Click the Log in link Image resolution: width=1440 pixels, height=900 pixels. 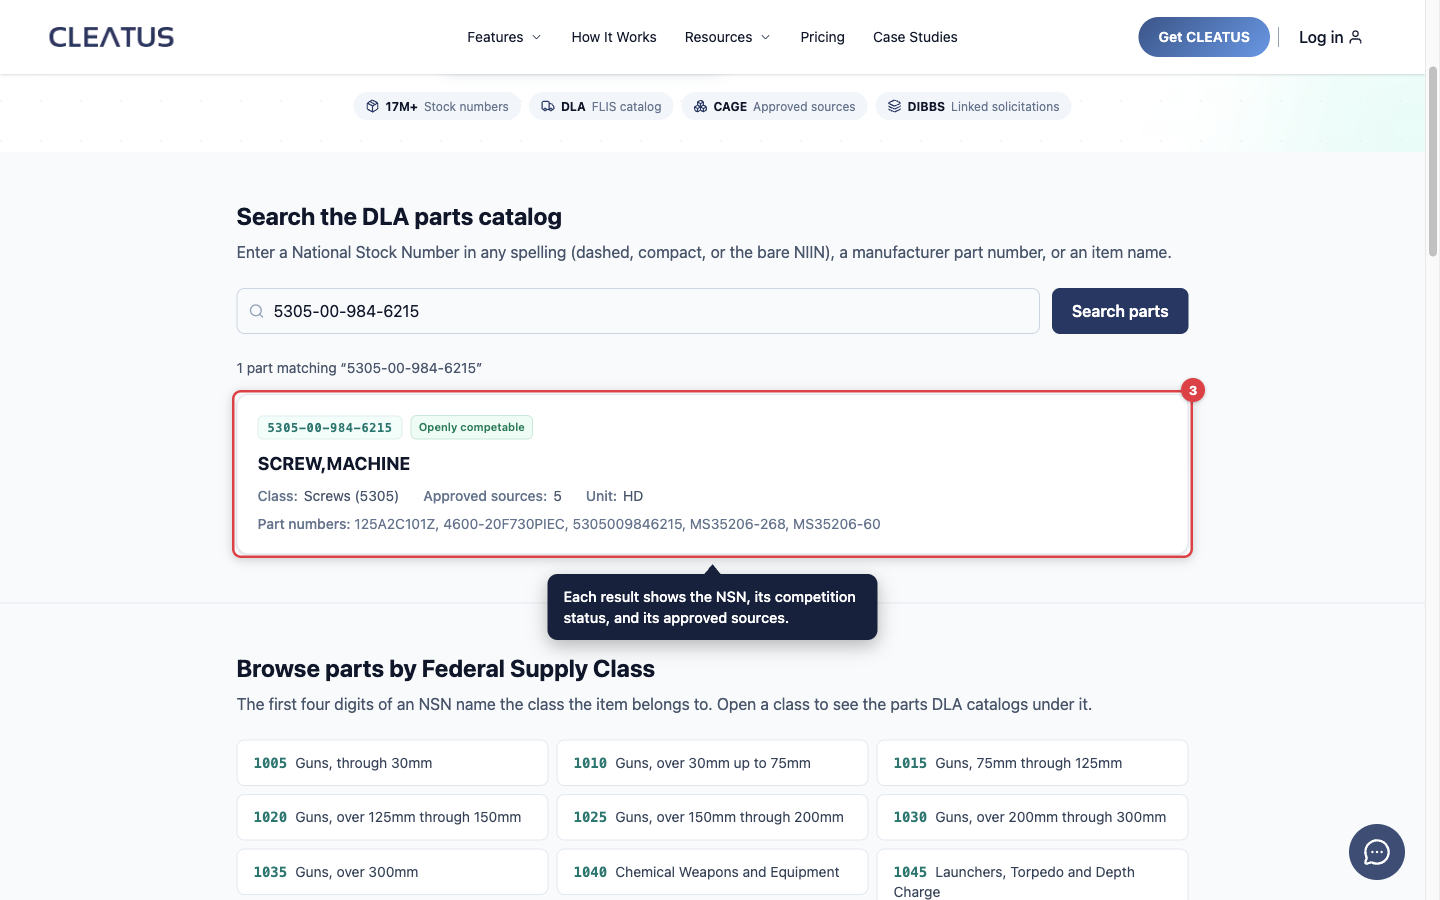[1320, 37]
